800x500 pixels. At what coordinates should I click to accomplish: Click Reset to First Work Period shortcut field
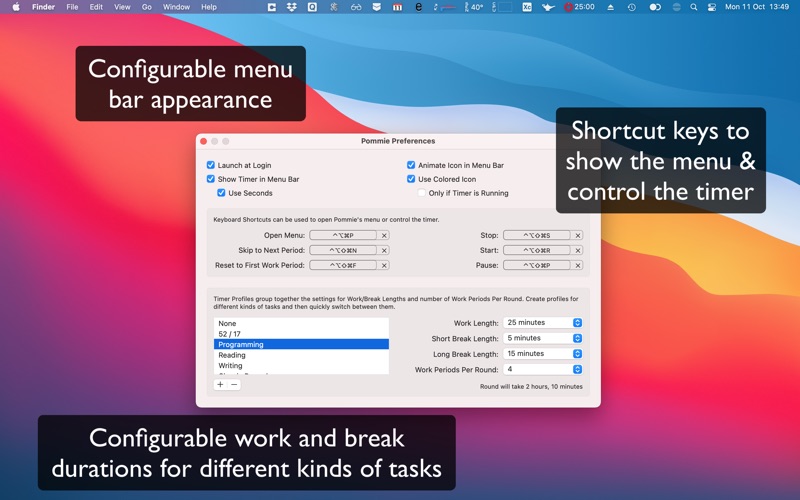click(343, 265)
